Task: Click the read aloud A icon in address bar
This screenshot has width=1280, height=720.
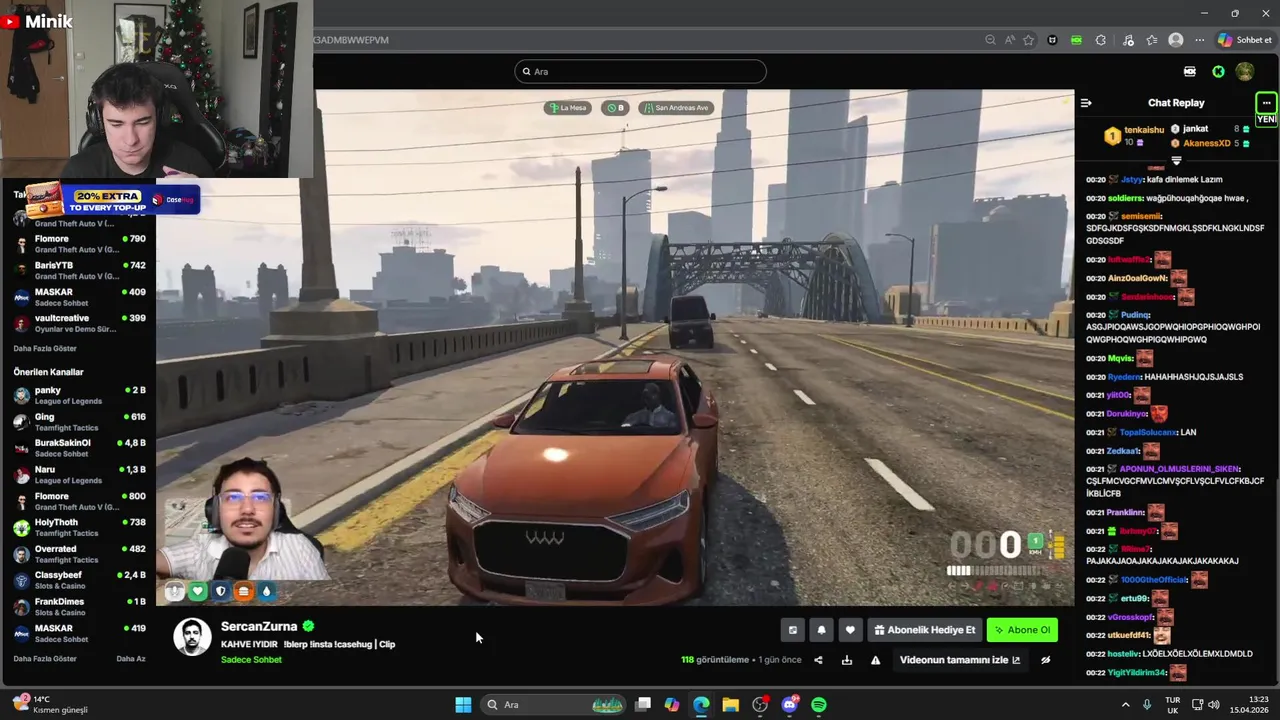Action: click(1009, 40)
